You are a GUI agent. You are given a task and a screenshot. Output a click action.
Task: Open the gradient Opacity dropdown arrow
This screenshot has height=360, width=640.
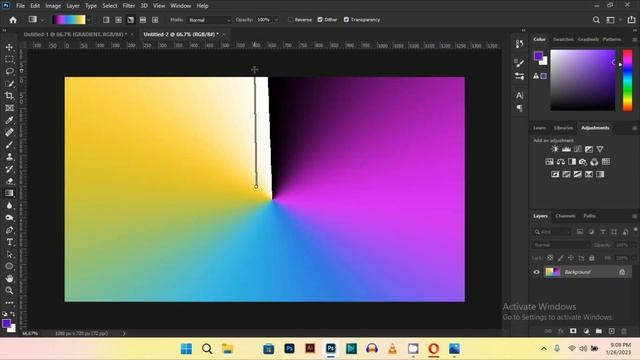pos(276,20)
